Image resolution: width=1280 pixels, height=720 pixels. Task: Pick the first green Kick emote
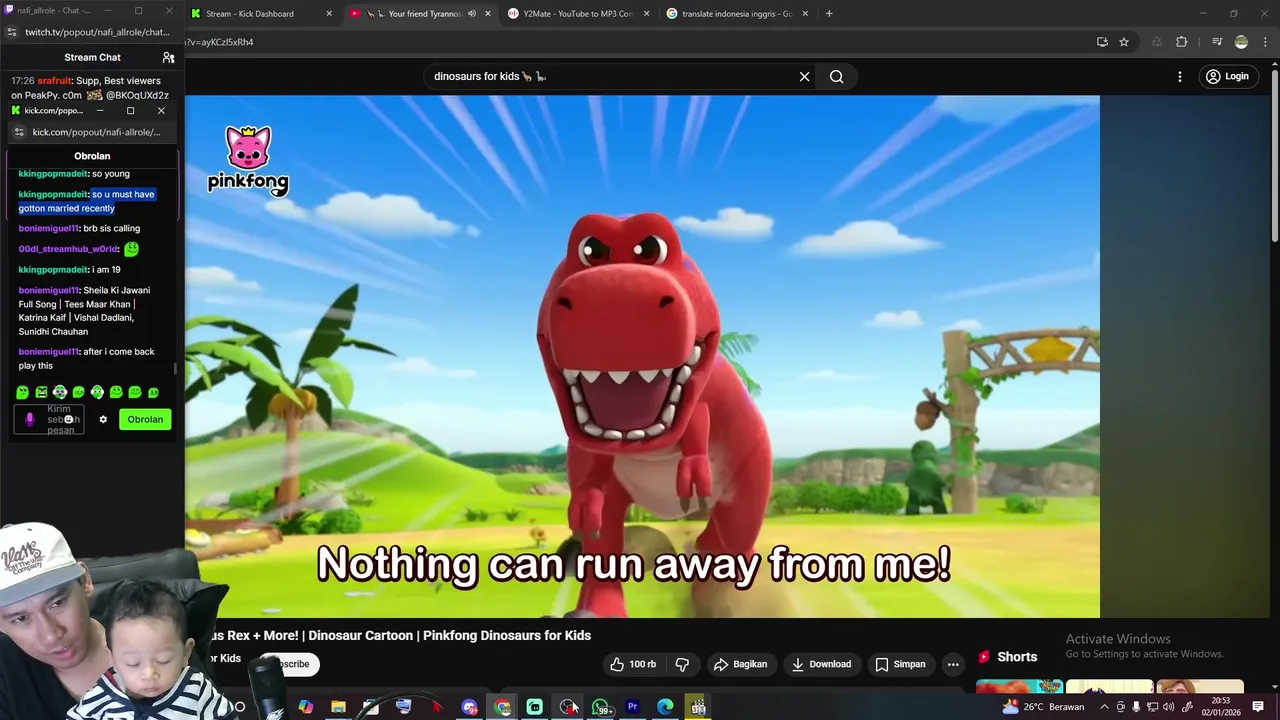(23, 392)
